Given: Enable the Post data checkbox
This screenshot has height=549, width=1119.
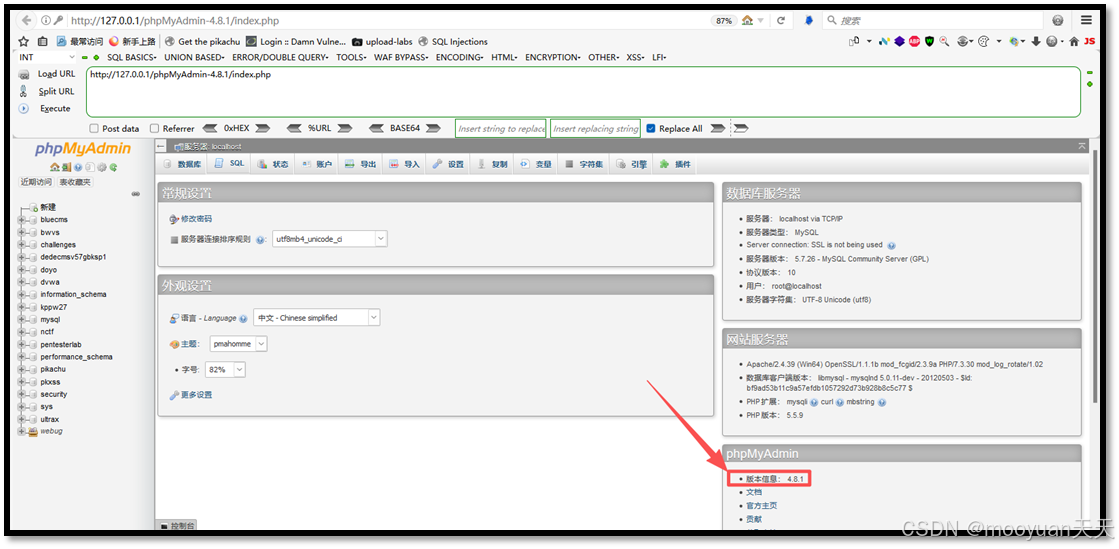Looking at the screenshot, I should point(93,129).
